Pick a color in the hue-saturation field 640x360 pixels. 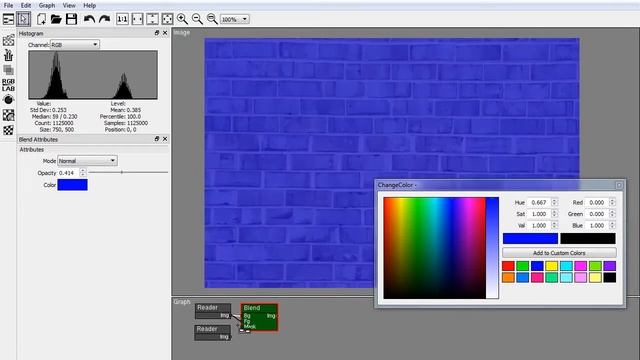click(x=434, y=248)
